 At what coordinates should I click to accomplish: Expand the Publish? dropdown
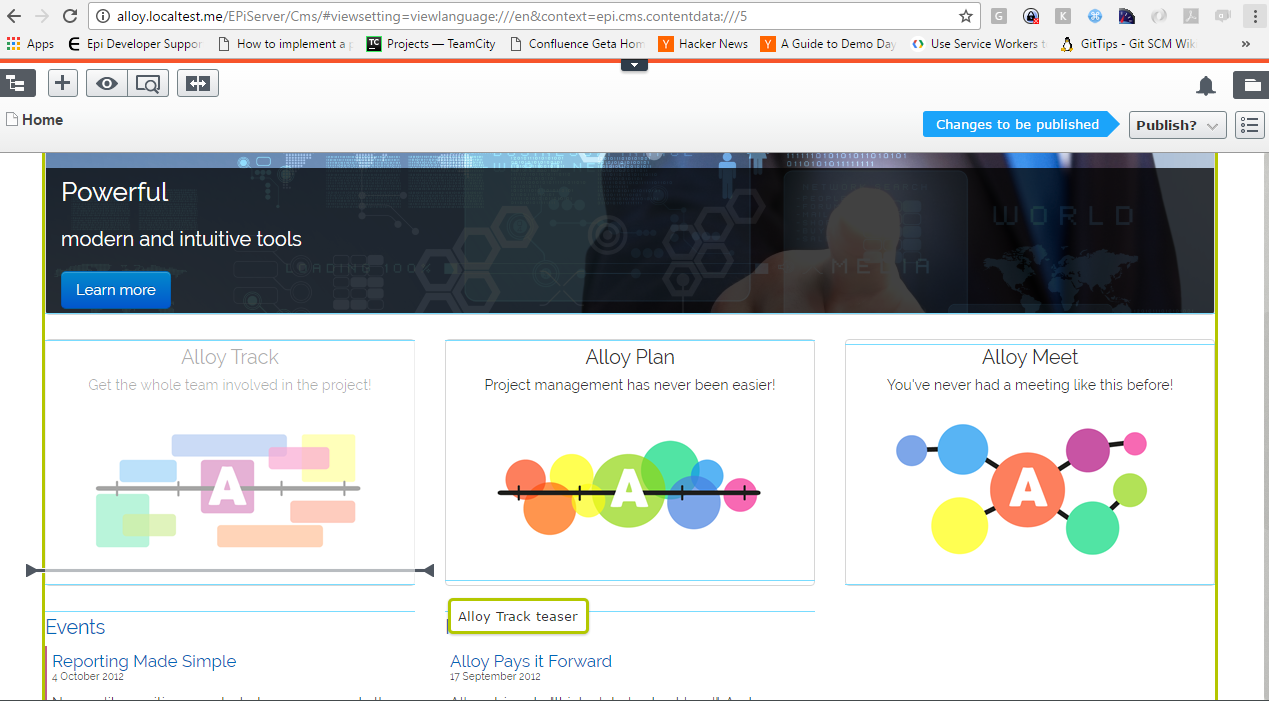(x=1178, y=125)
